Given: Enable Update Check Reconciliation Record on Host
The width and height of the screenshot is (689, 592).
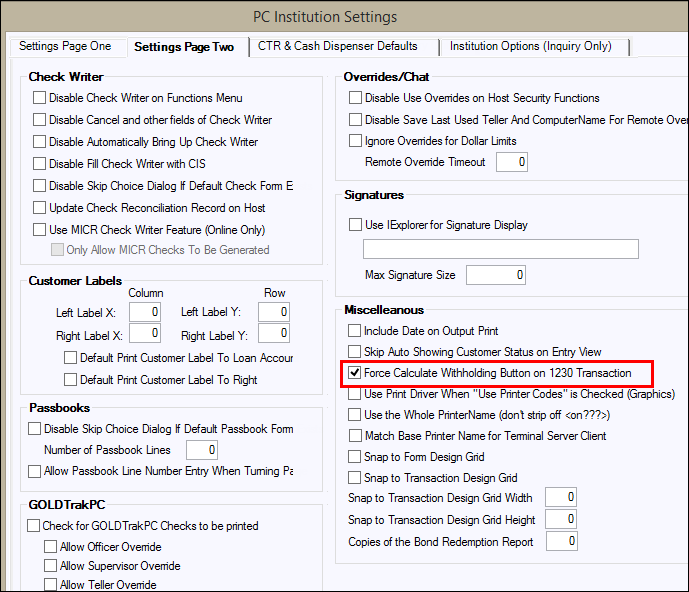Looking at the screenshot, I should click(40, 207).
